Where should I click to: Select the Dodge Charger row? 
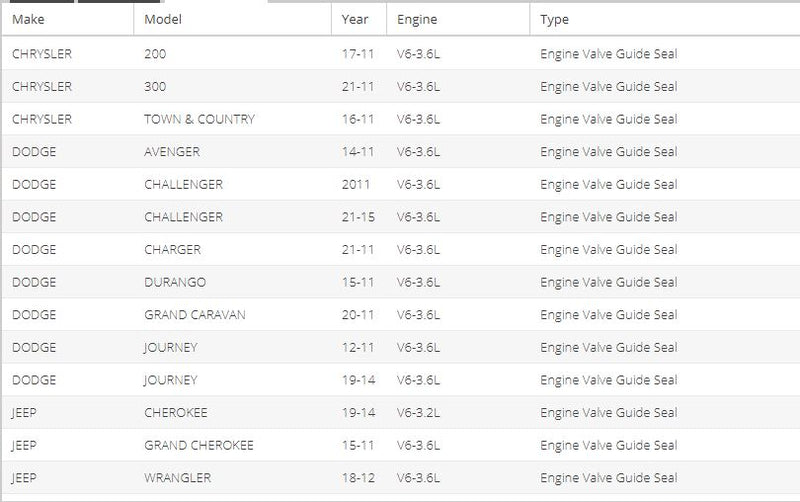click(401, 249)
